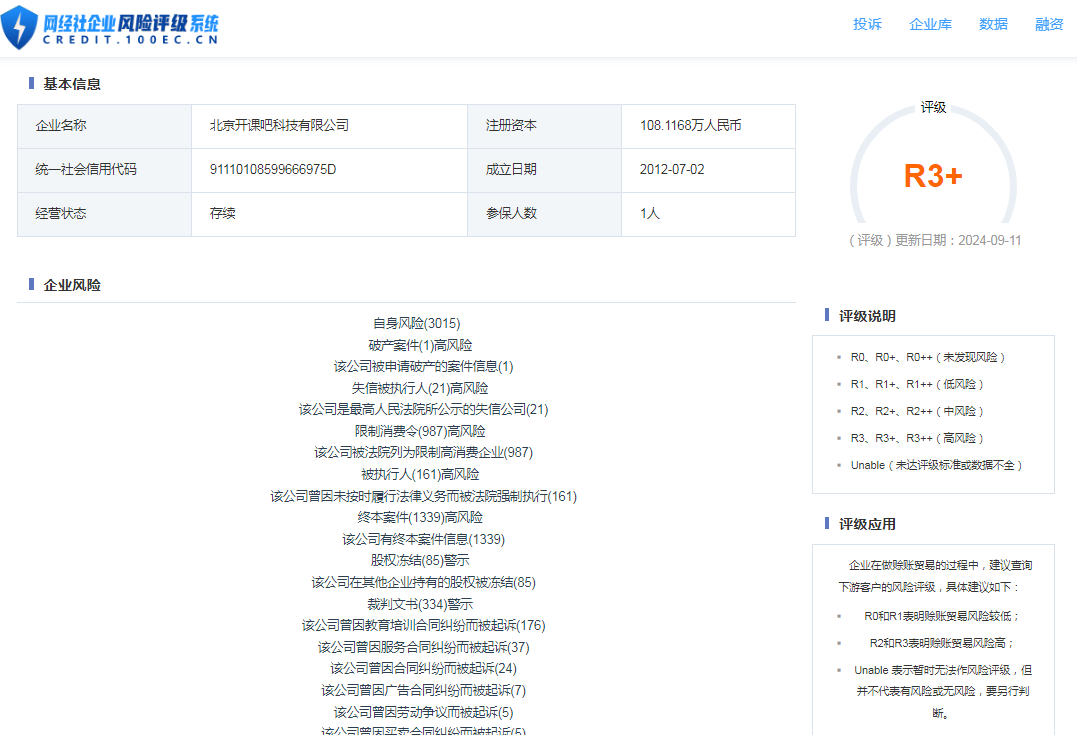Viewport: 1077px width, 735px height.
Task: Click the shield logo icon
Action: (19, 27)
